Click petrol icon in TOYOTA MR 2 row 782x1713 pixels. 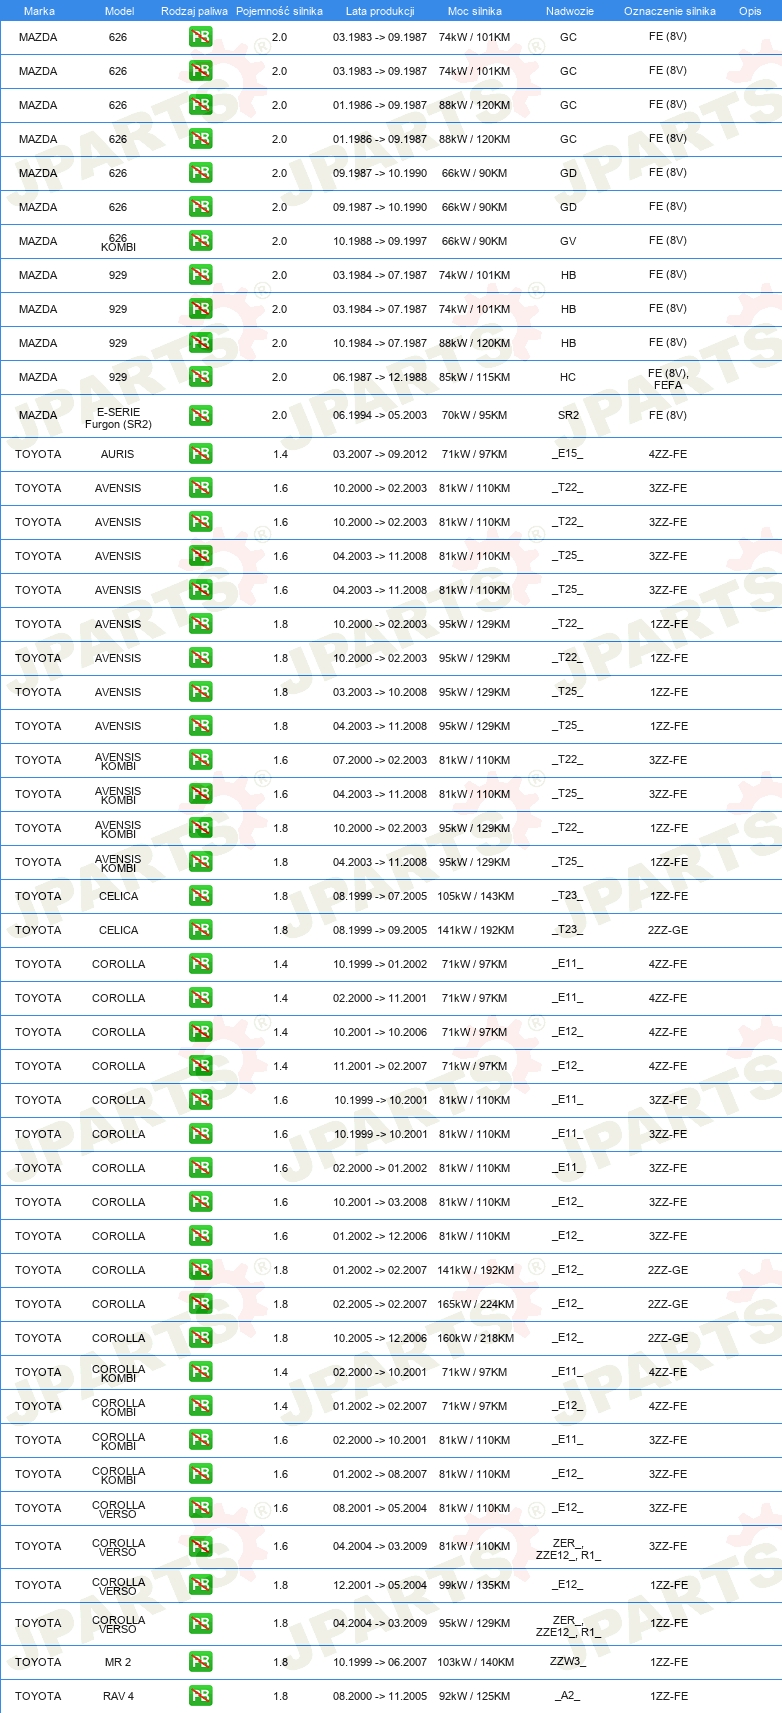201,1662
